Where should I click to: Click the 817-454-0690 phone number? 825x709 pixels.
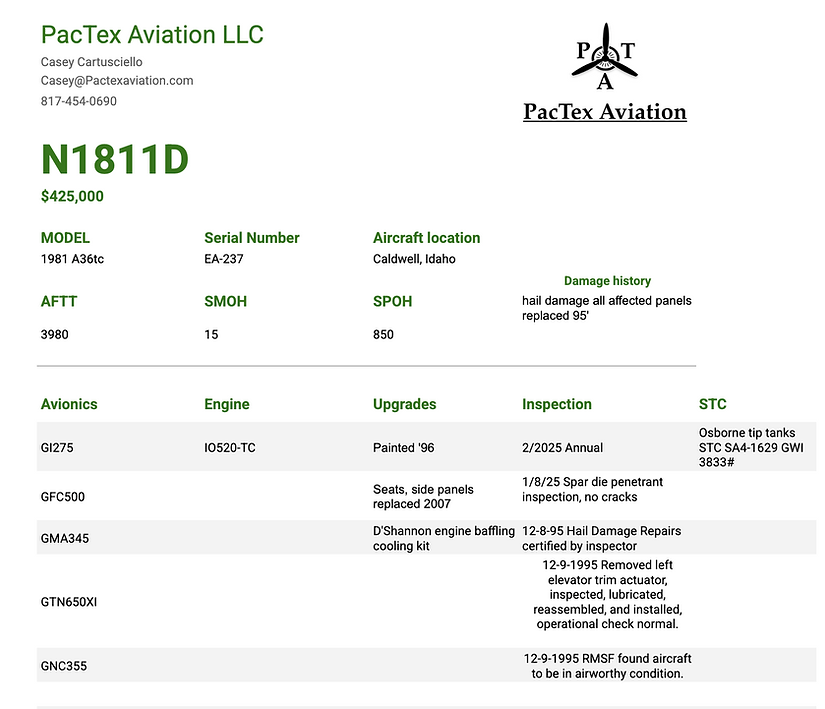click(x=78, y=101)
